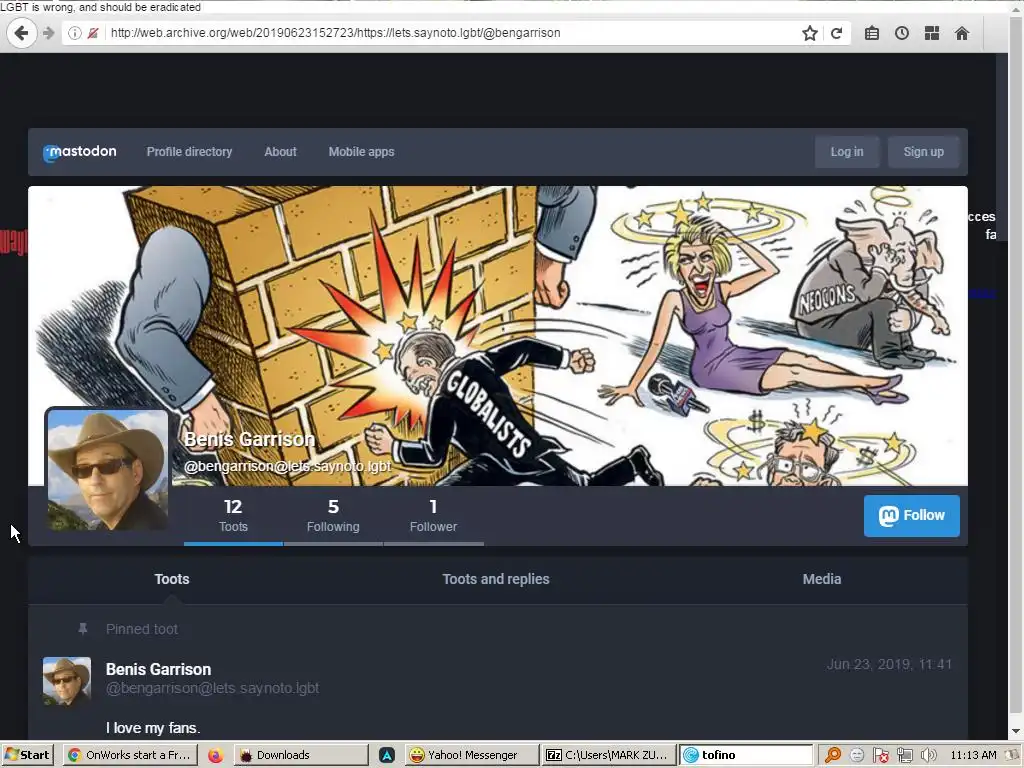Switch to the 7-Zip C:\Users taskbar window

[609, 755]
